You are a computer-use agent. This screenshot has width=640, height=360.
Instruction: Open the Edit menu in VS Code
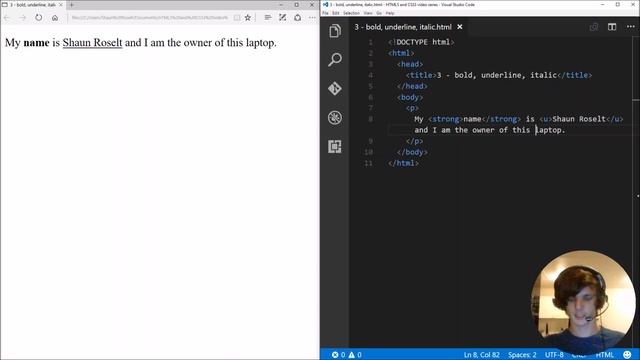[336, 13]
